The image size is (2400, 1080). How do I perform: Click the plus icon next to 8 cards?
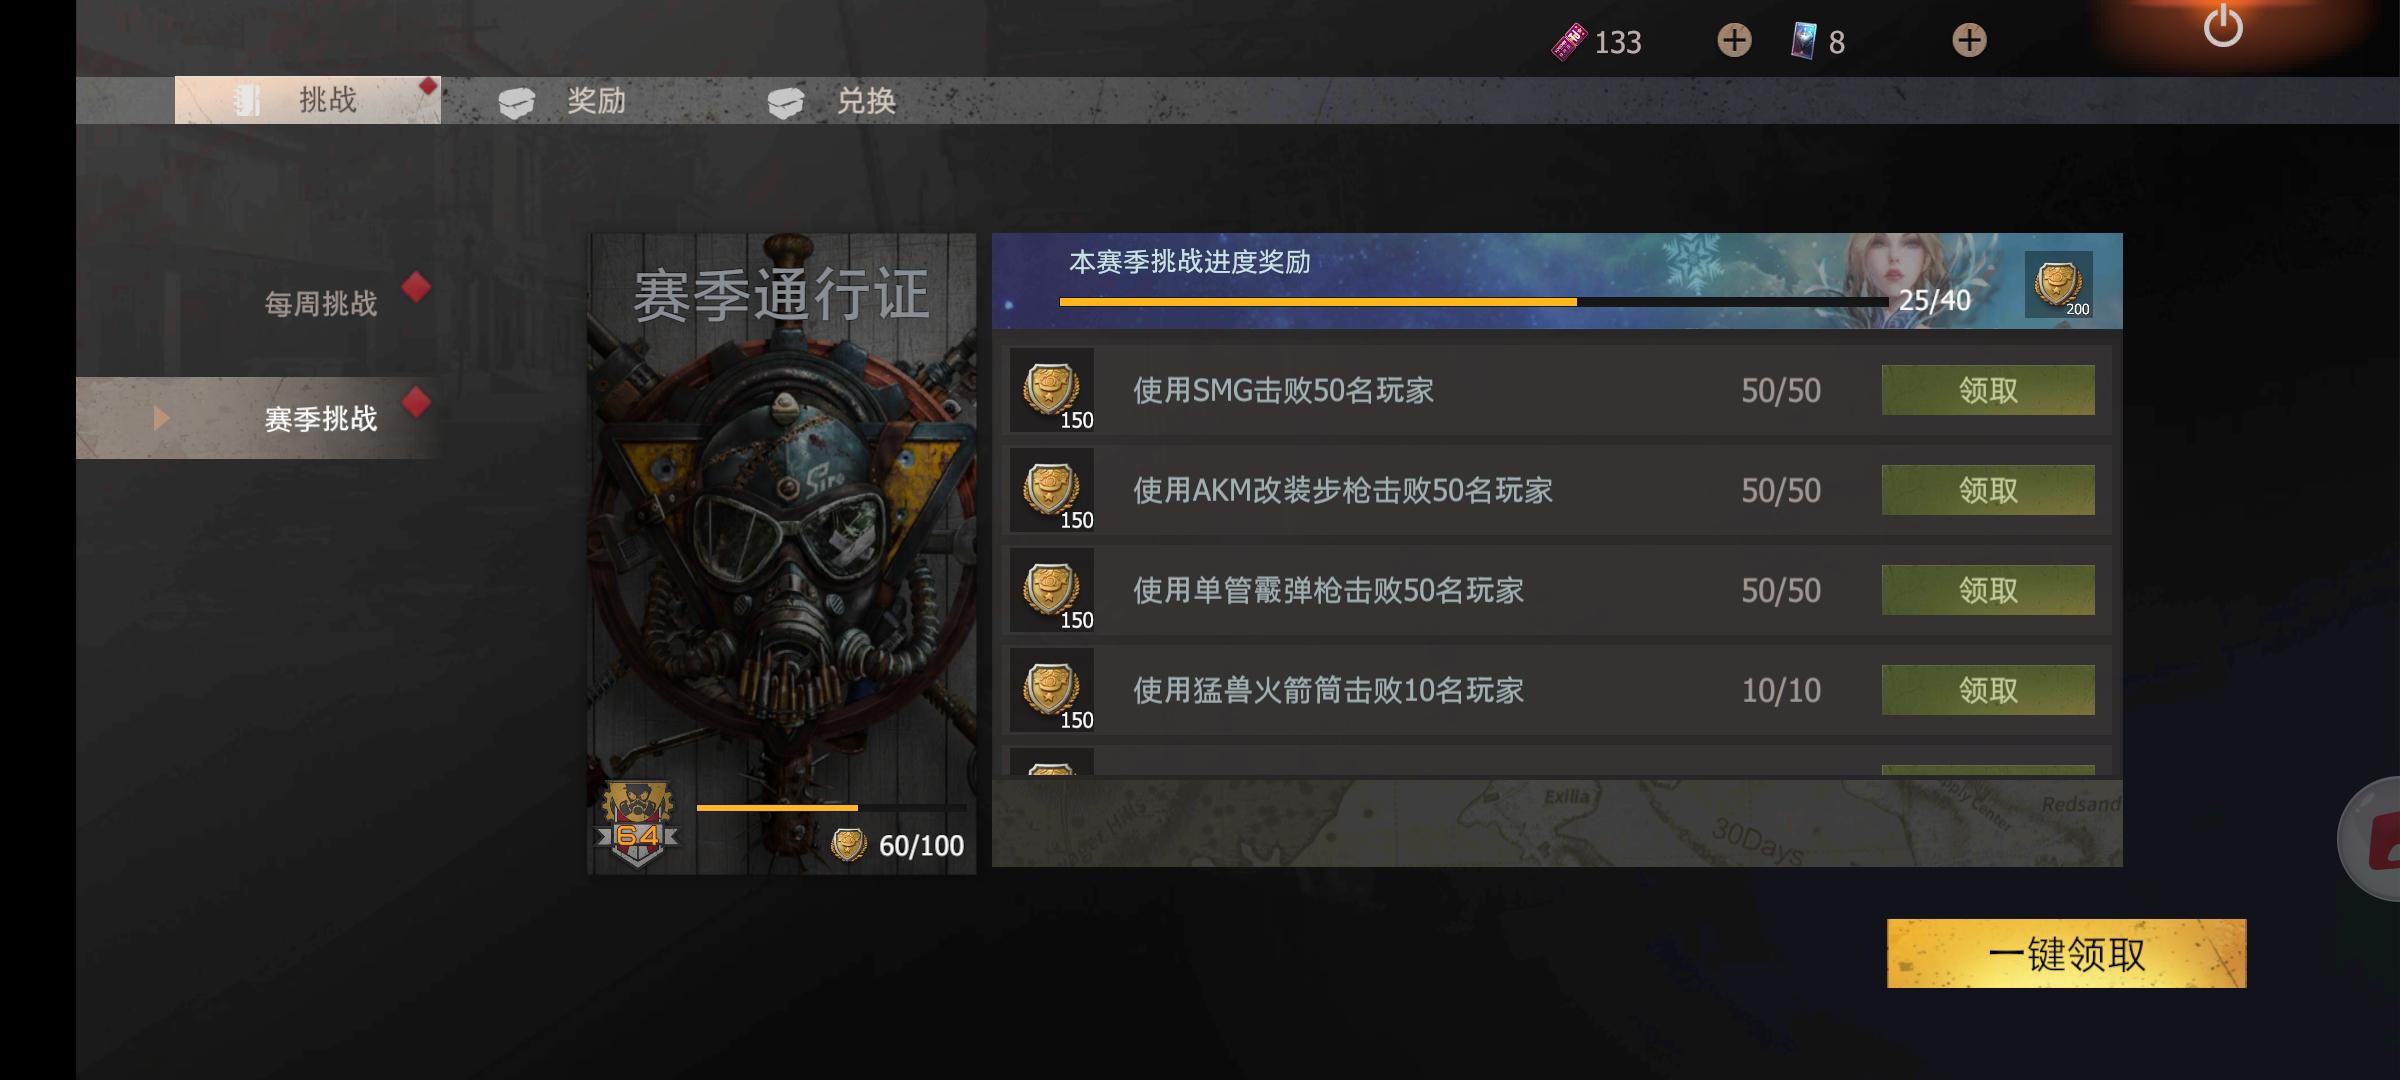[1969, 41]
